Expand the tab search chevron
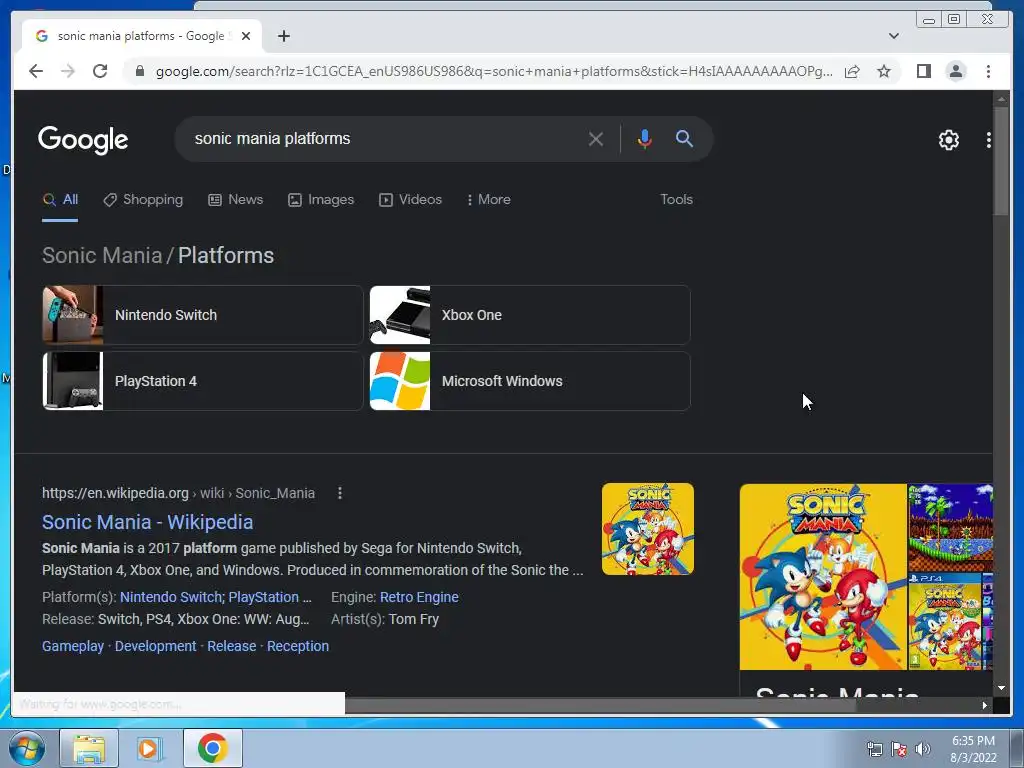1024x768 pixels. [x=894, y=36]
